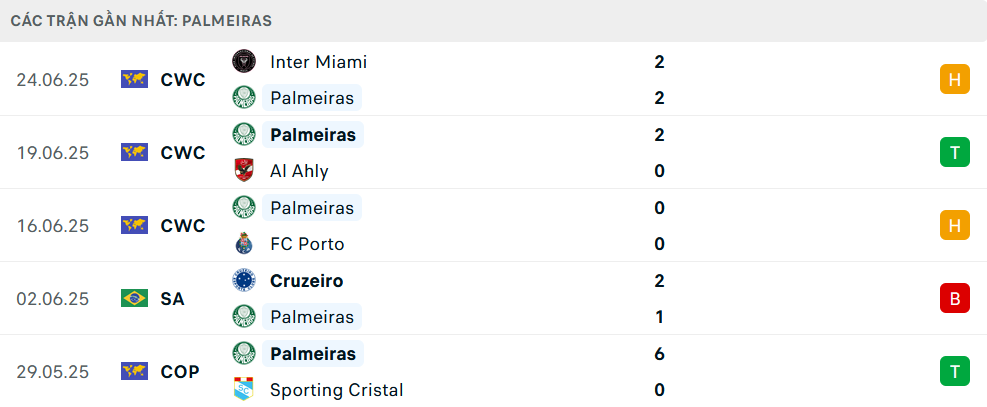Open the Inter Miami team name

pos(319,62)
